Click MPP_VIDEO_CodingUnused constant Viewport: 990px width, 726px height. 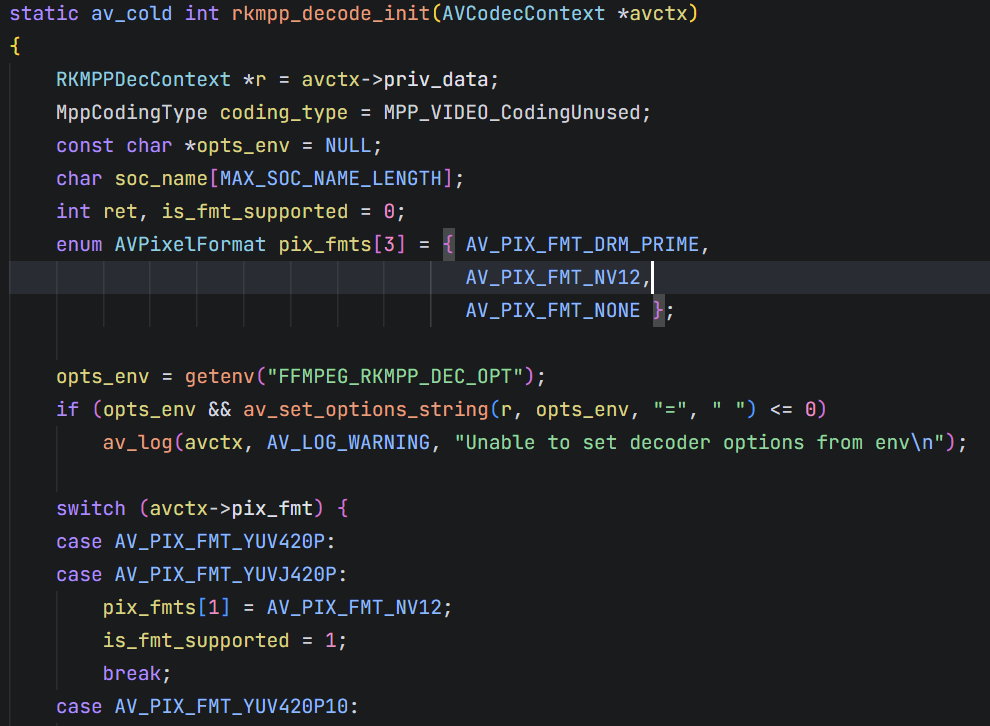[x=512, y=112]
